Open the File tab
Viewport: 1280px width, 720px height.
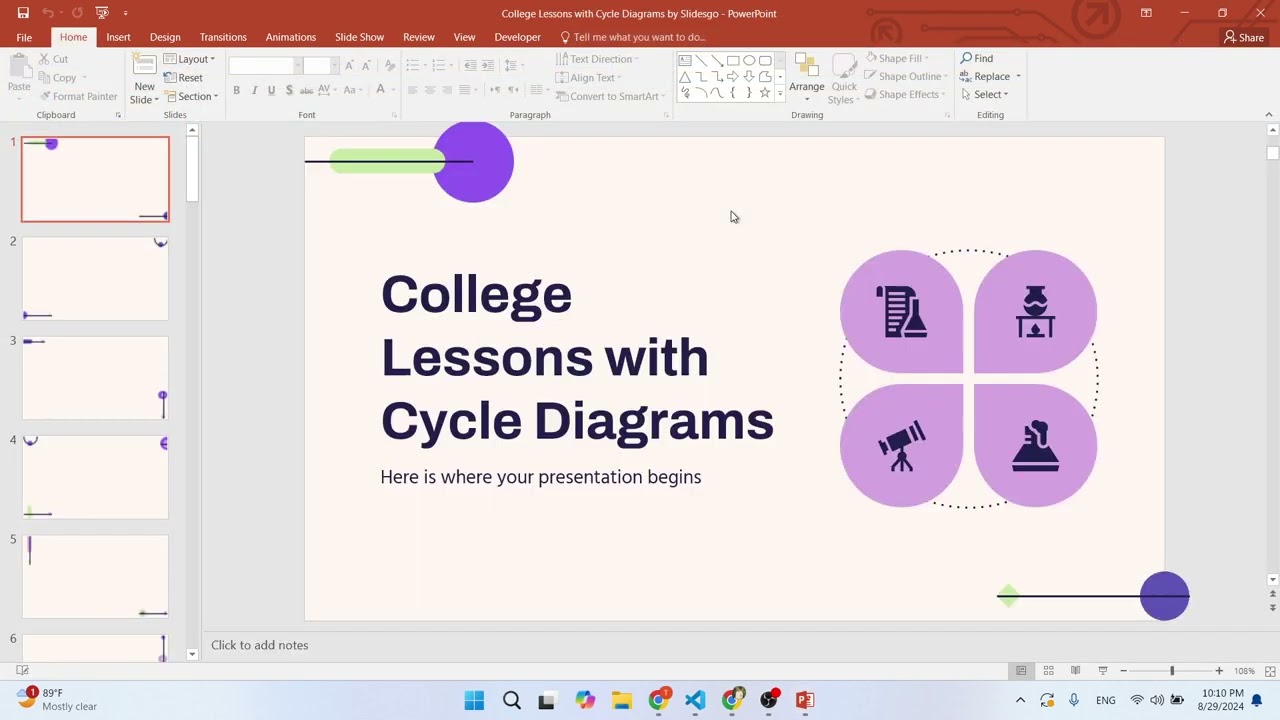[x=24, y=37]
